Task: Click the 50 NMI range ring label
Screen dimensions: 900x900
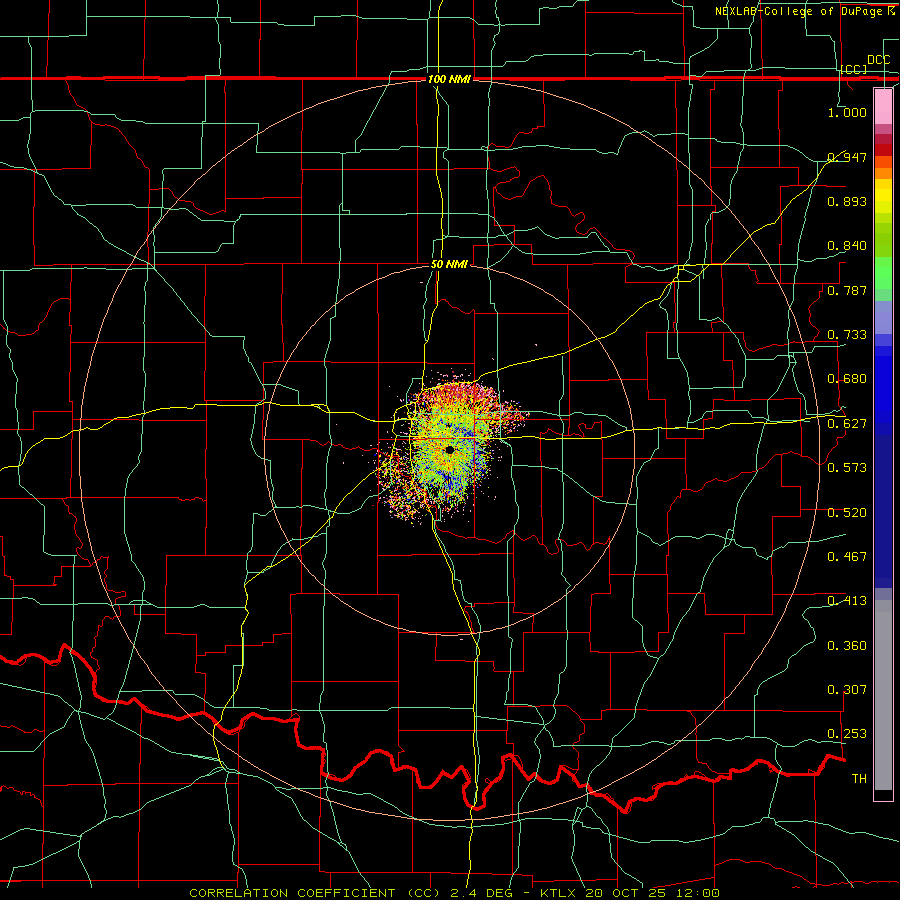Action: tap(449, 265)
